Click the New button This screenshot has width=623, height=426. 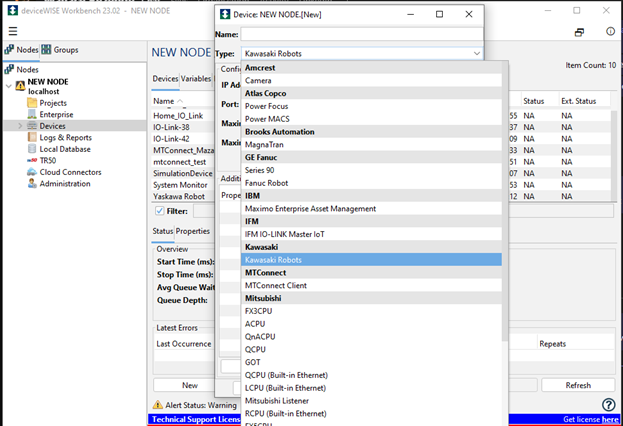click(x=190, y=385)
